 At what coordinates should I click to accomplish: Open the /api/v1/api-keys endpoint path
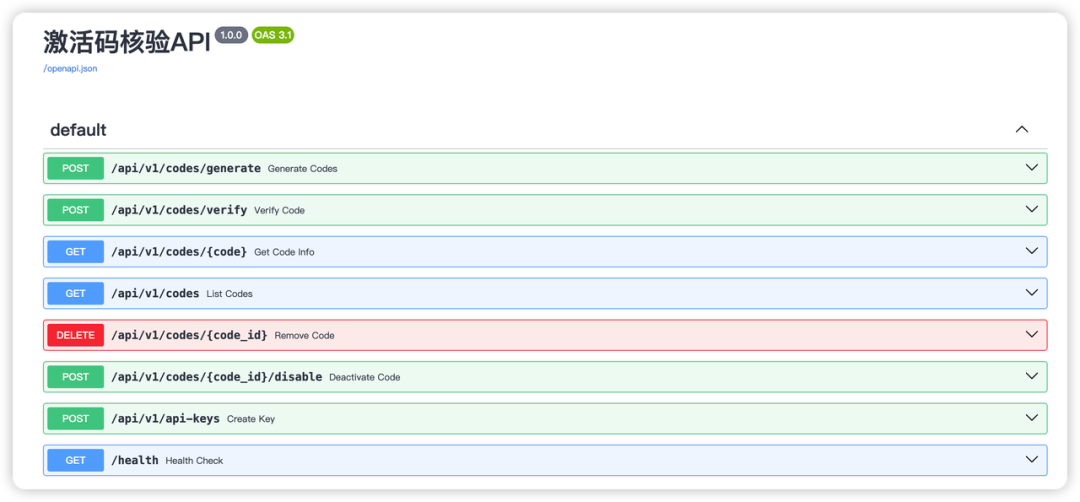click(x=165, y=418)
